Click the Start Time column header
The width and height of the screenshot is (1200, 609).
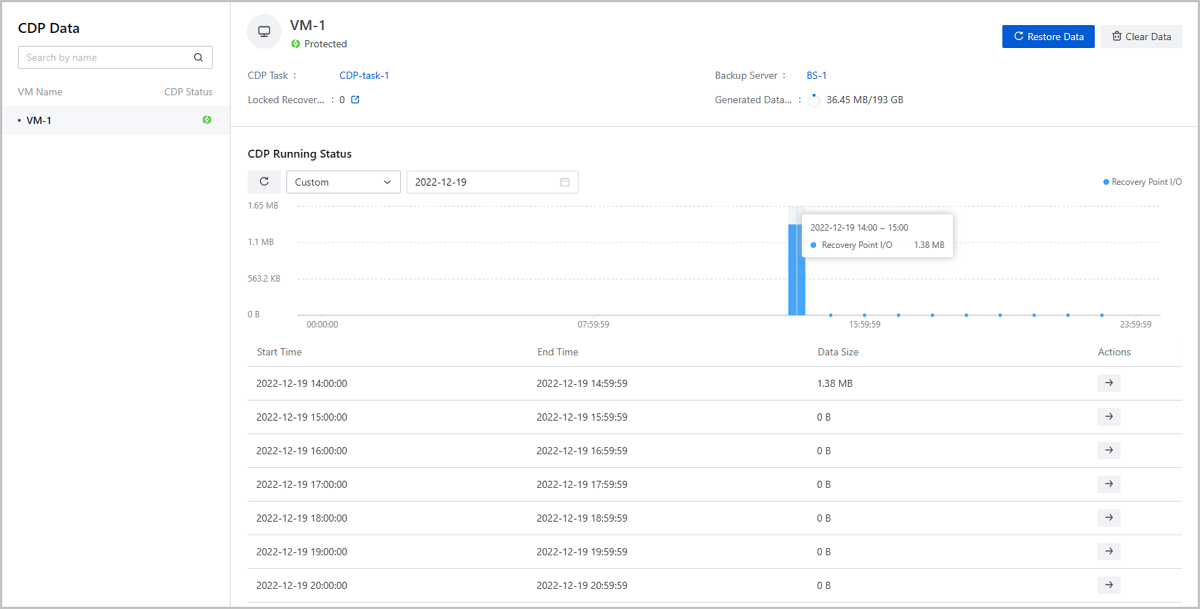point(279,352)
